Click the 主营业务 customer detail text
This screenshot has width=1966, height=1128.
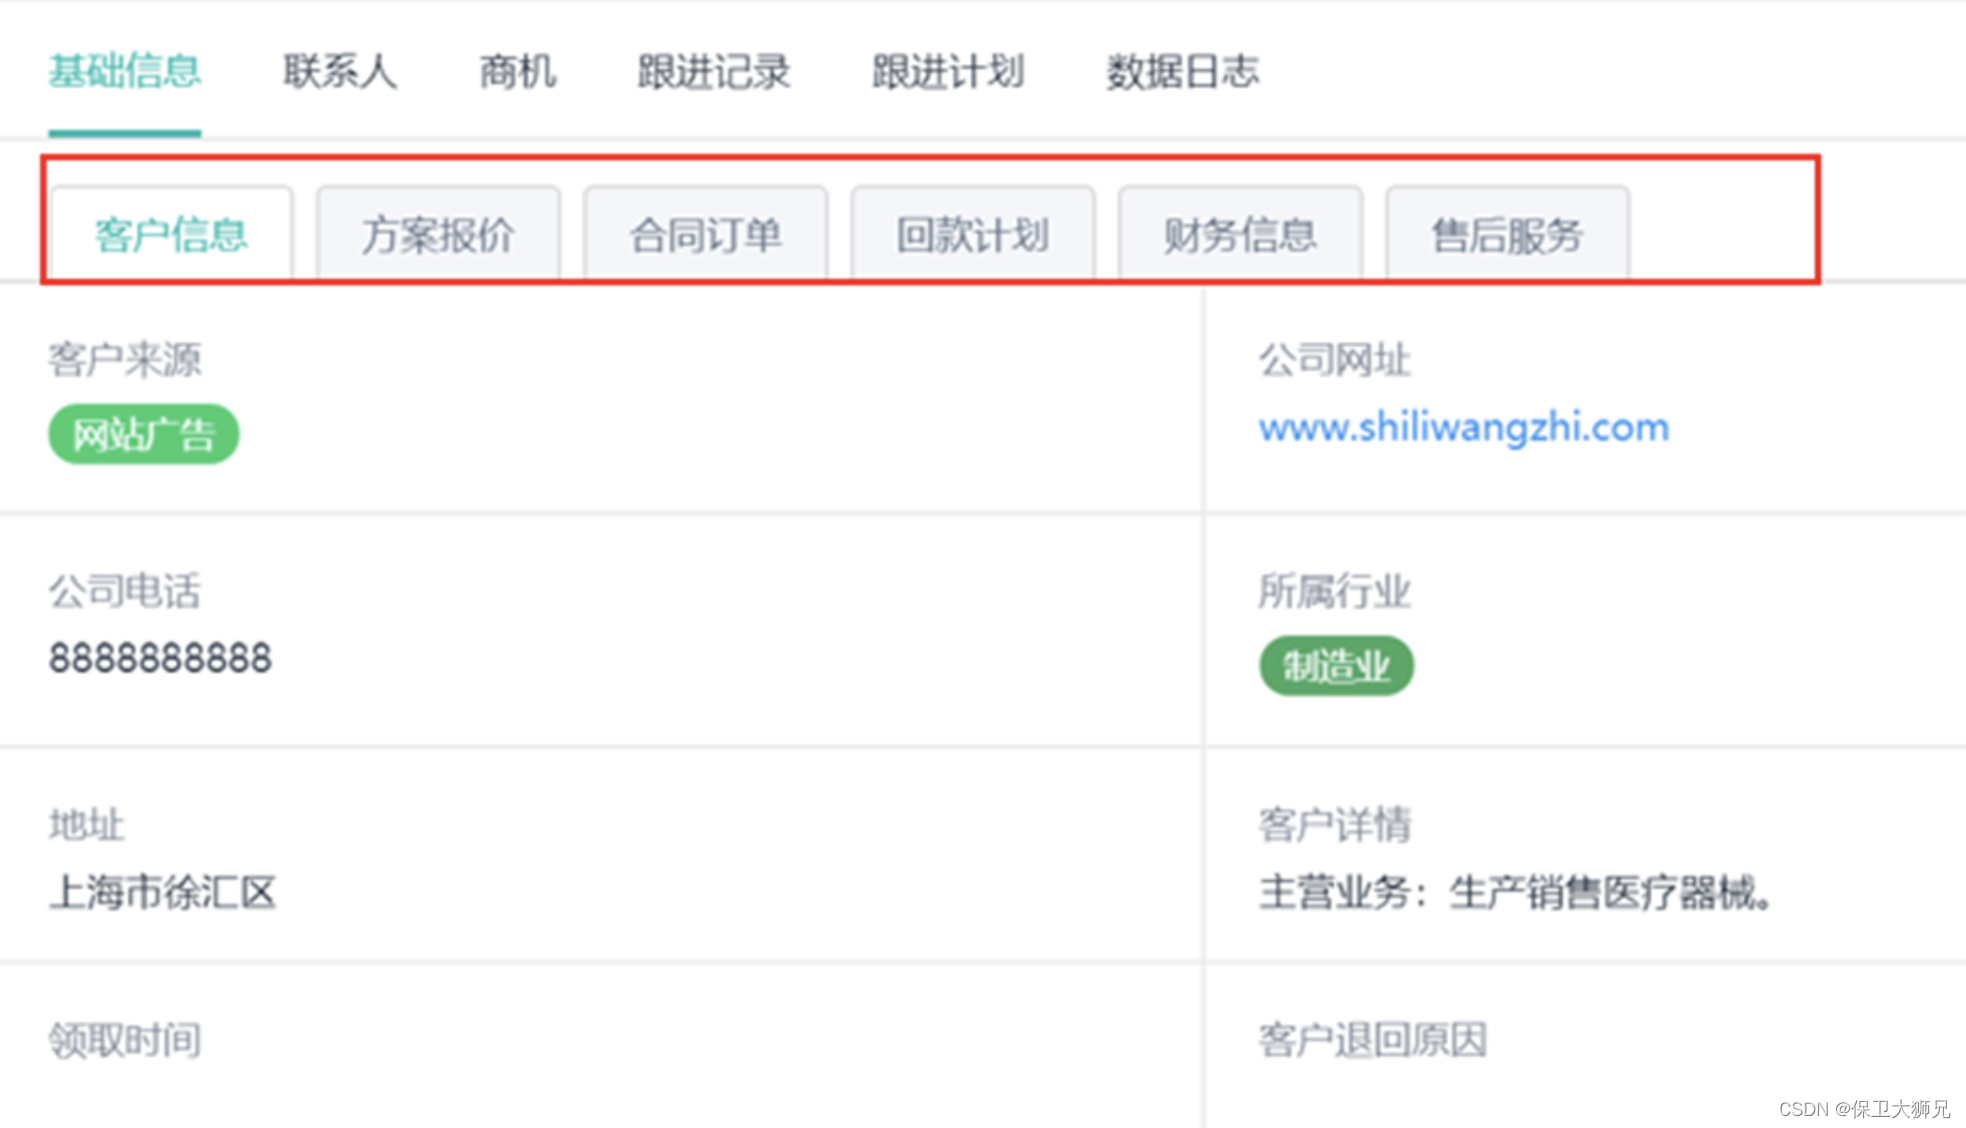tap(1515, 892)
